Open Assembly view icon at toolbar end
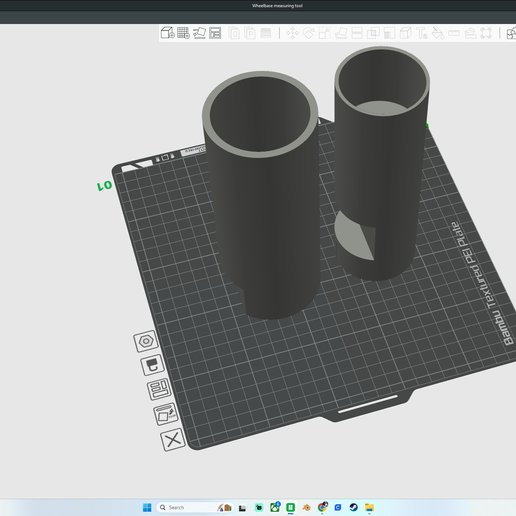This screenshot has height=516, width=516. pyautogui.click(x=511, y=33)
